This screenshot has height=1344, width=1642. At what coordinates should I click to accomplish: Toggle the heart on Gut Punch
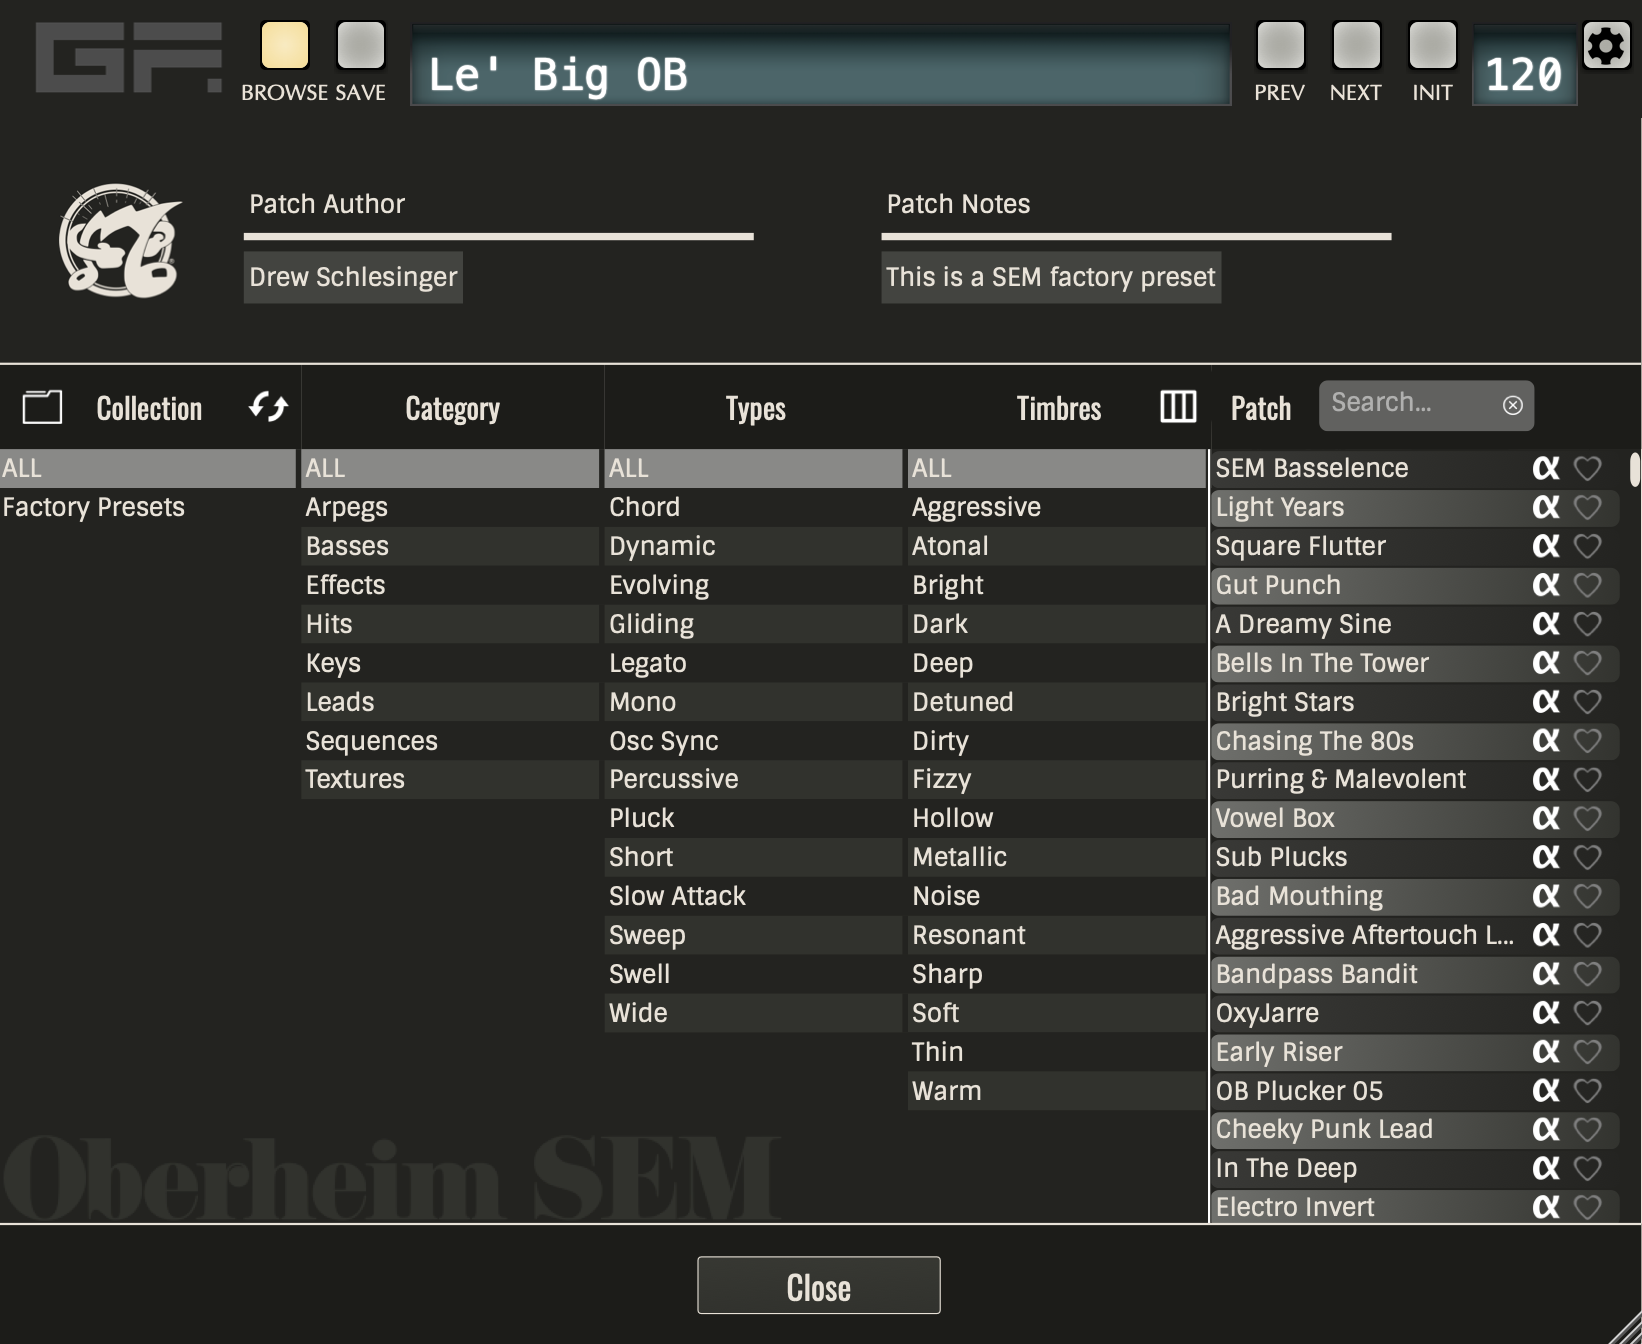(x=1588, y=585)
